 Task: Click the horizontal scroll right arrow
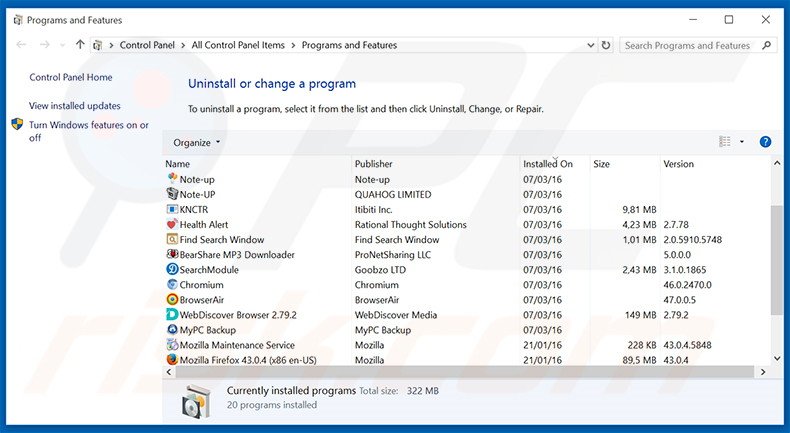(763, 372)
